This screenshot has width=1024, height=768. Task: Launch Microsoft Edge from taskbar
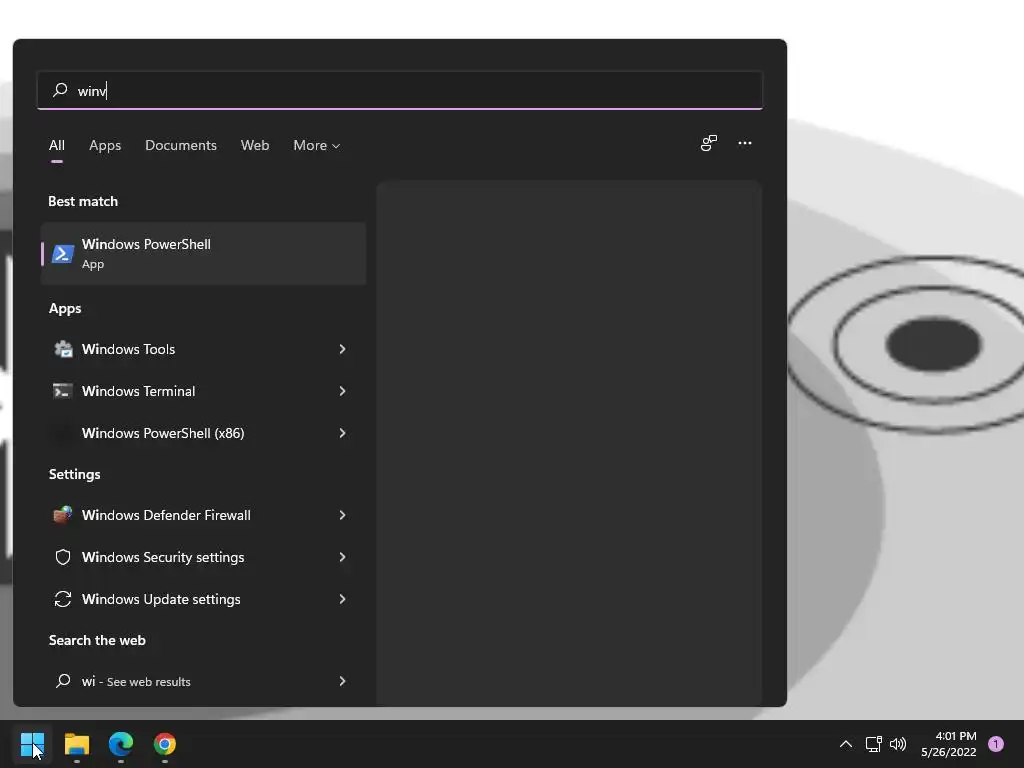pos(121,744)
